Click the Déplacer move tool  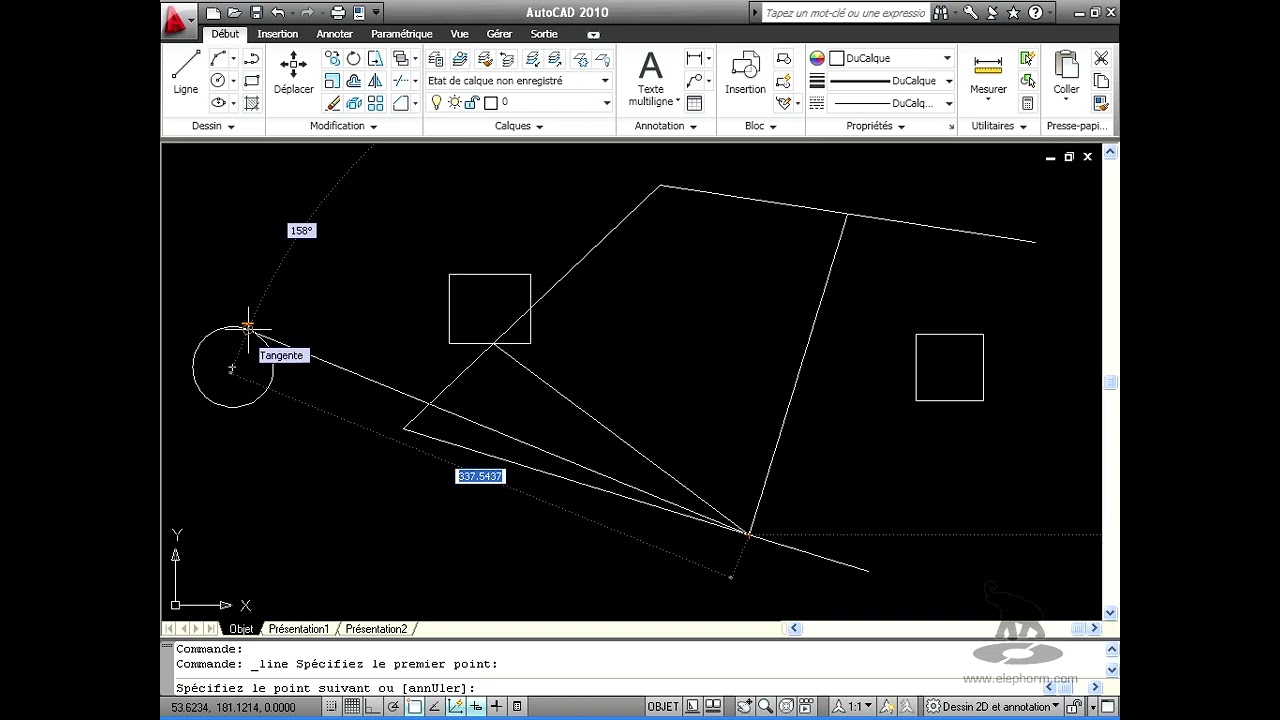coord(294,72)
